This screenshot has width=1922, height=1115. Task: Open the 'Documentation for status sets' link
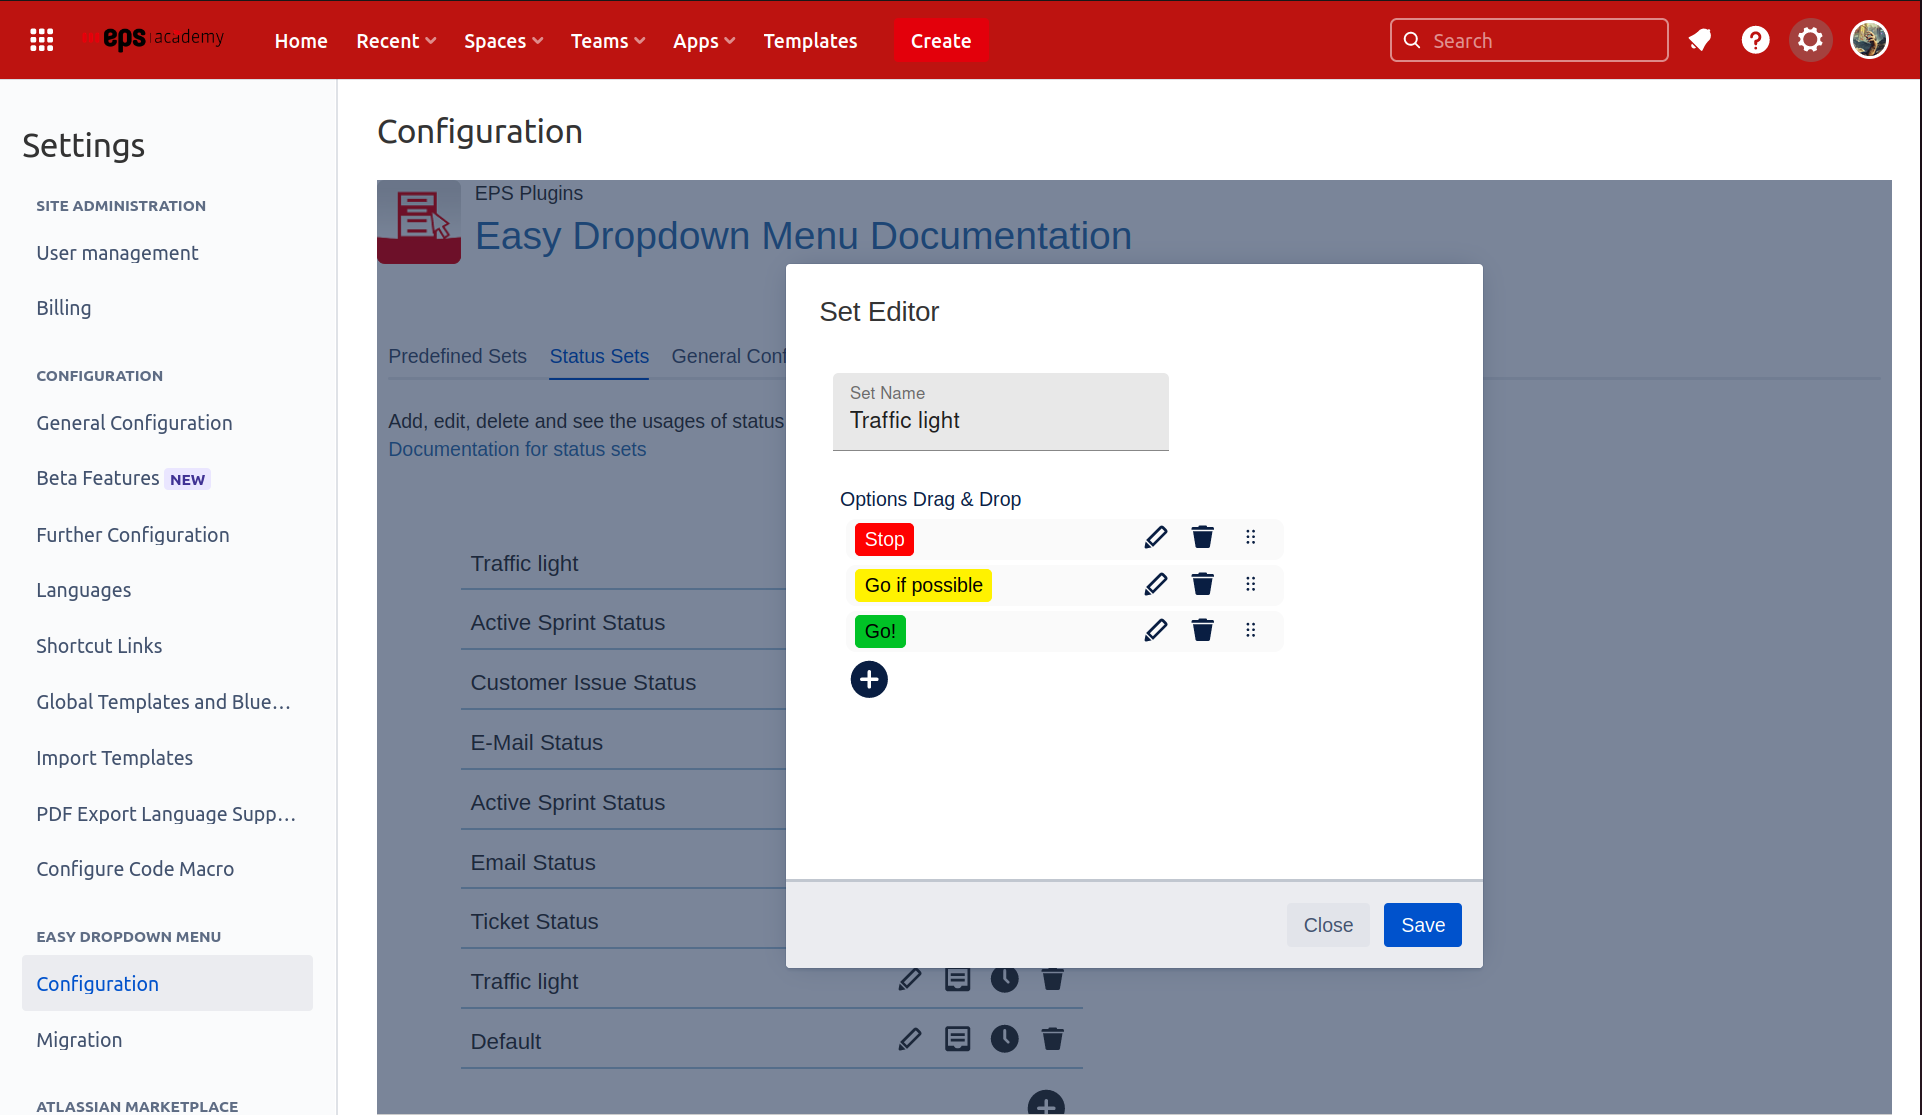coord(517,449)
